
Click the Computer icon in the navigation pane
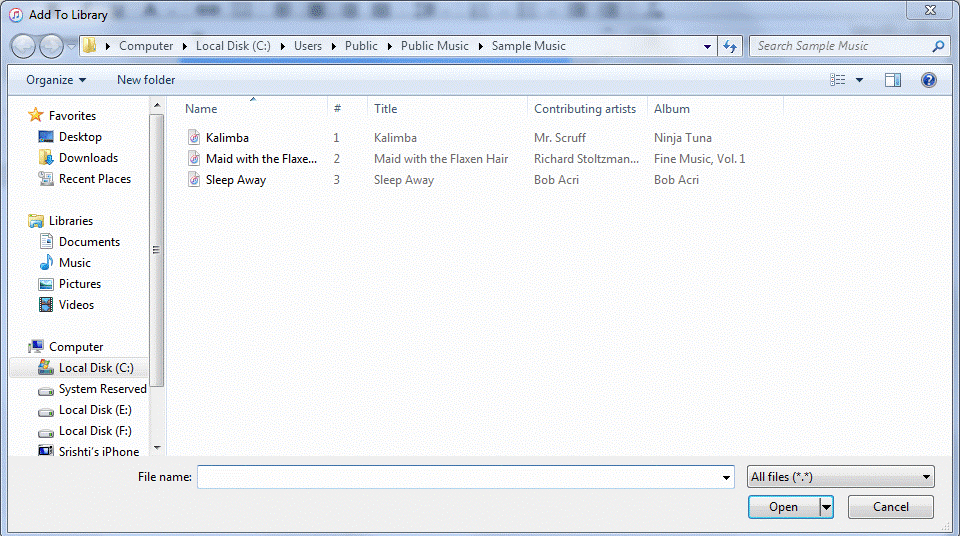(x=36, y=347)
